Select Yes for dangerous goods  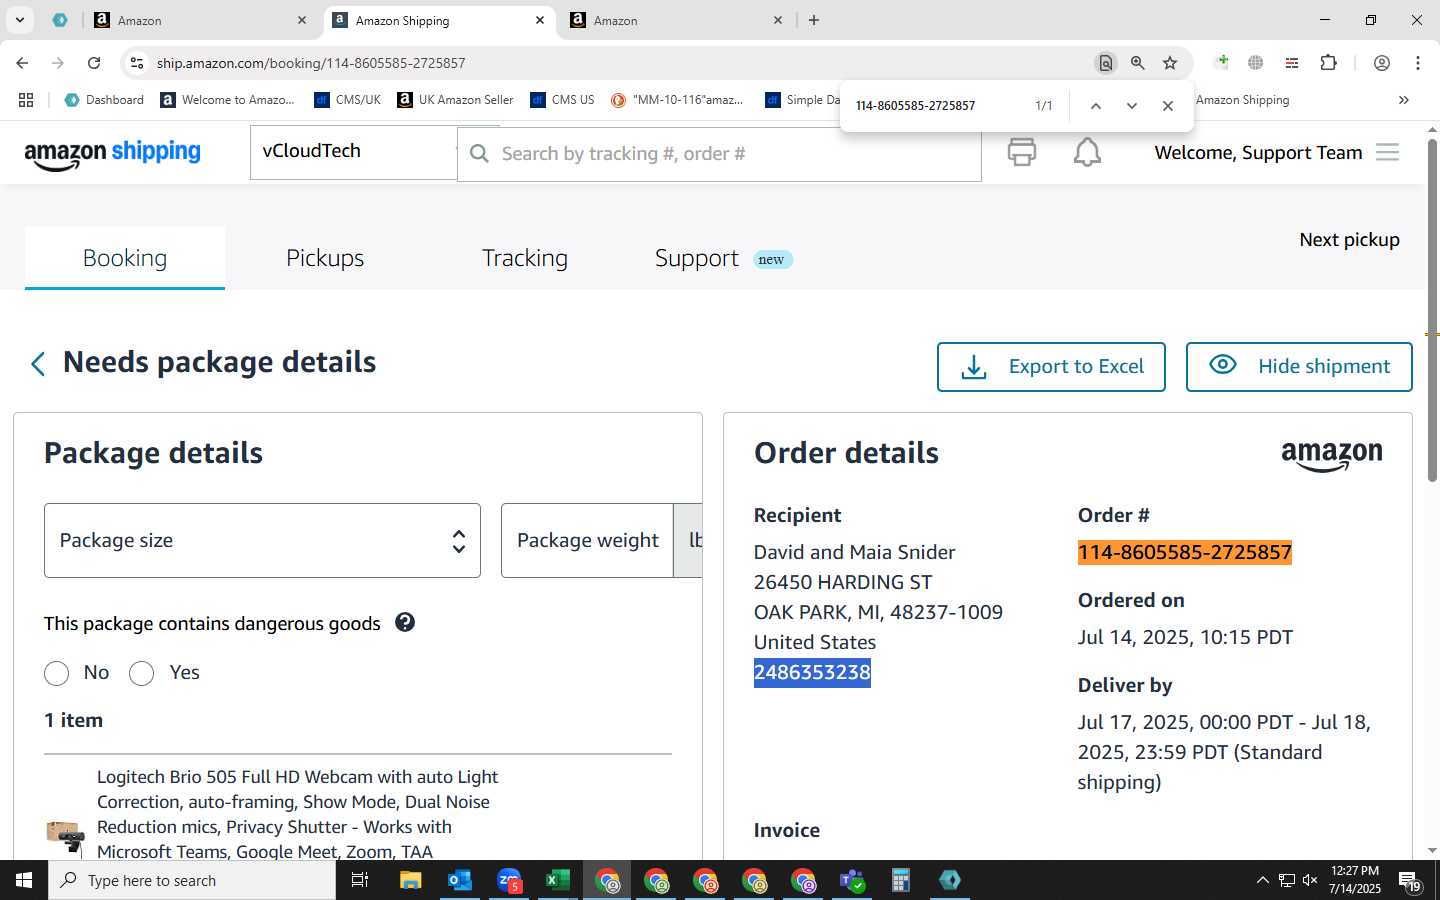[x=142, y=673]
